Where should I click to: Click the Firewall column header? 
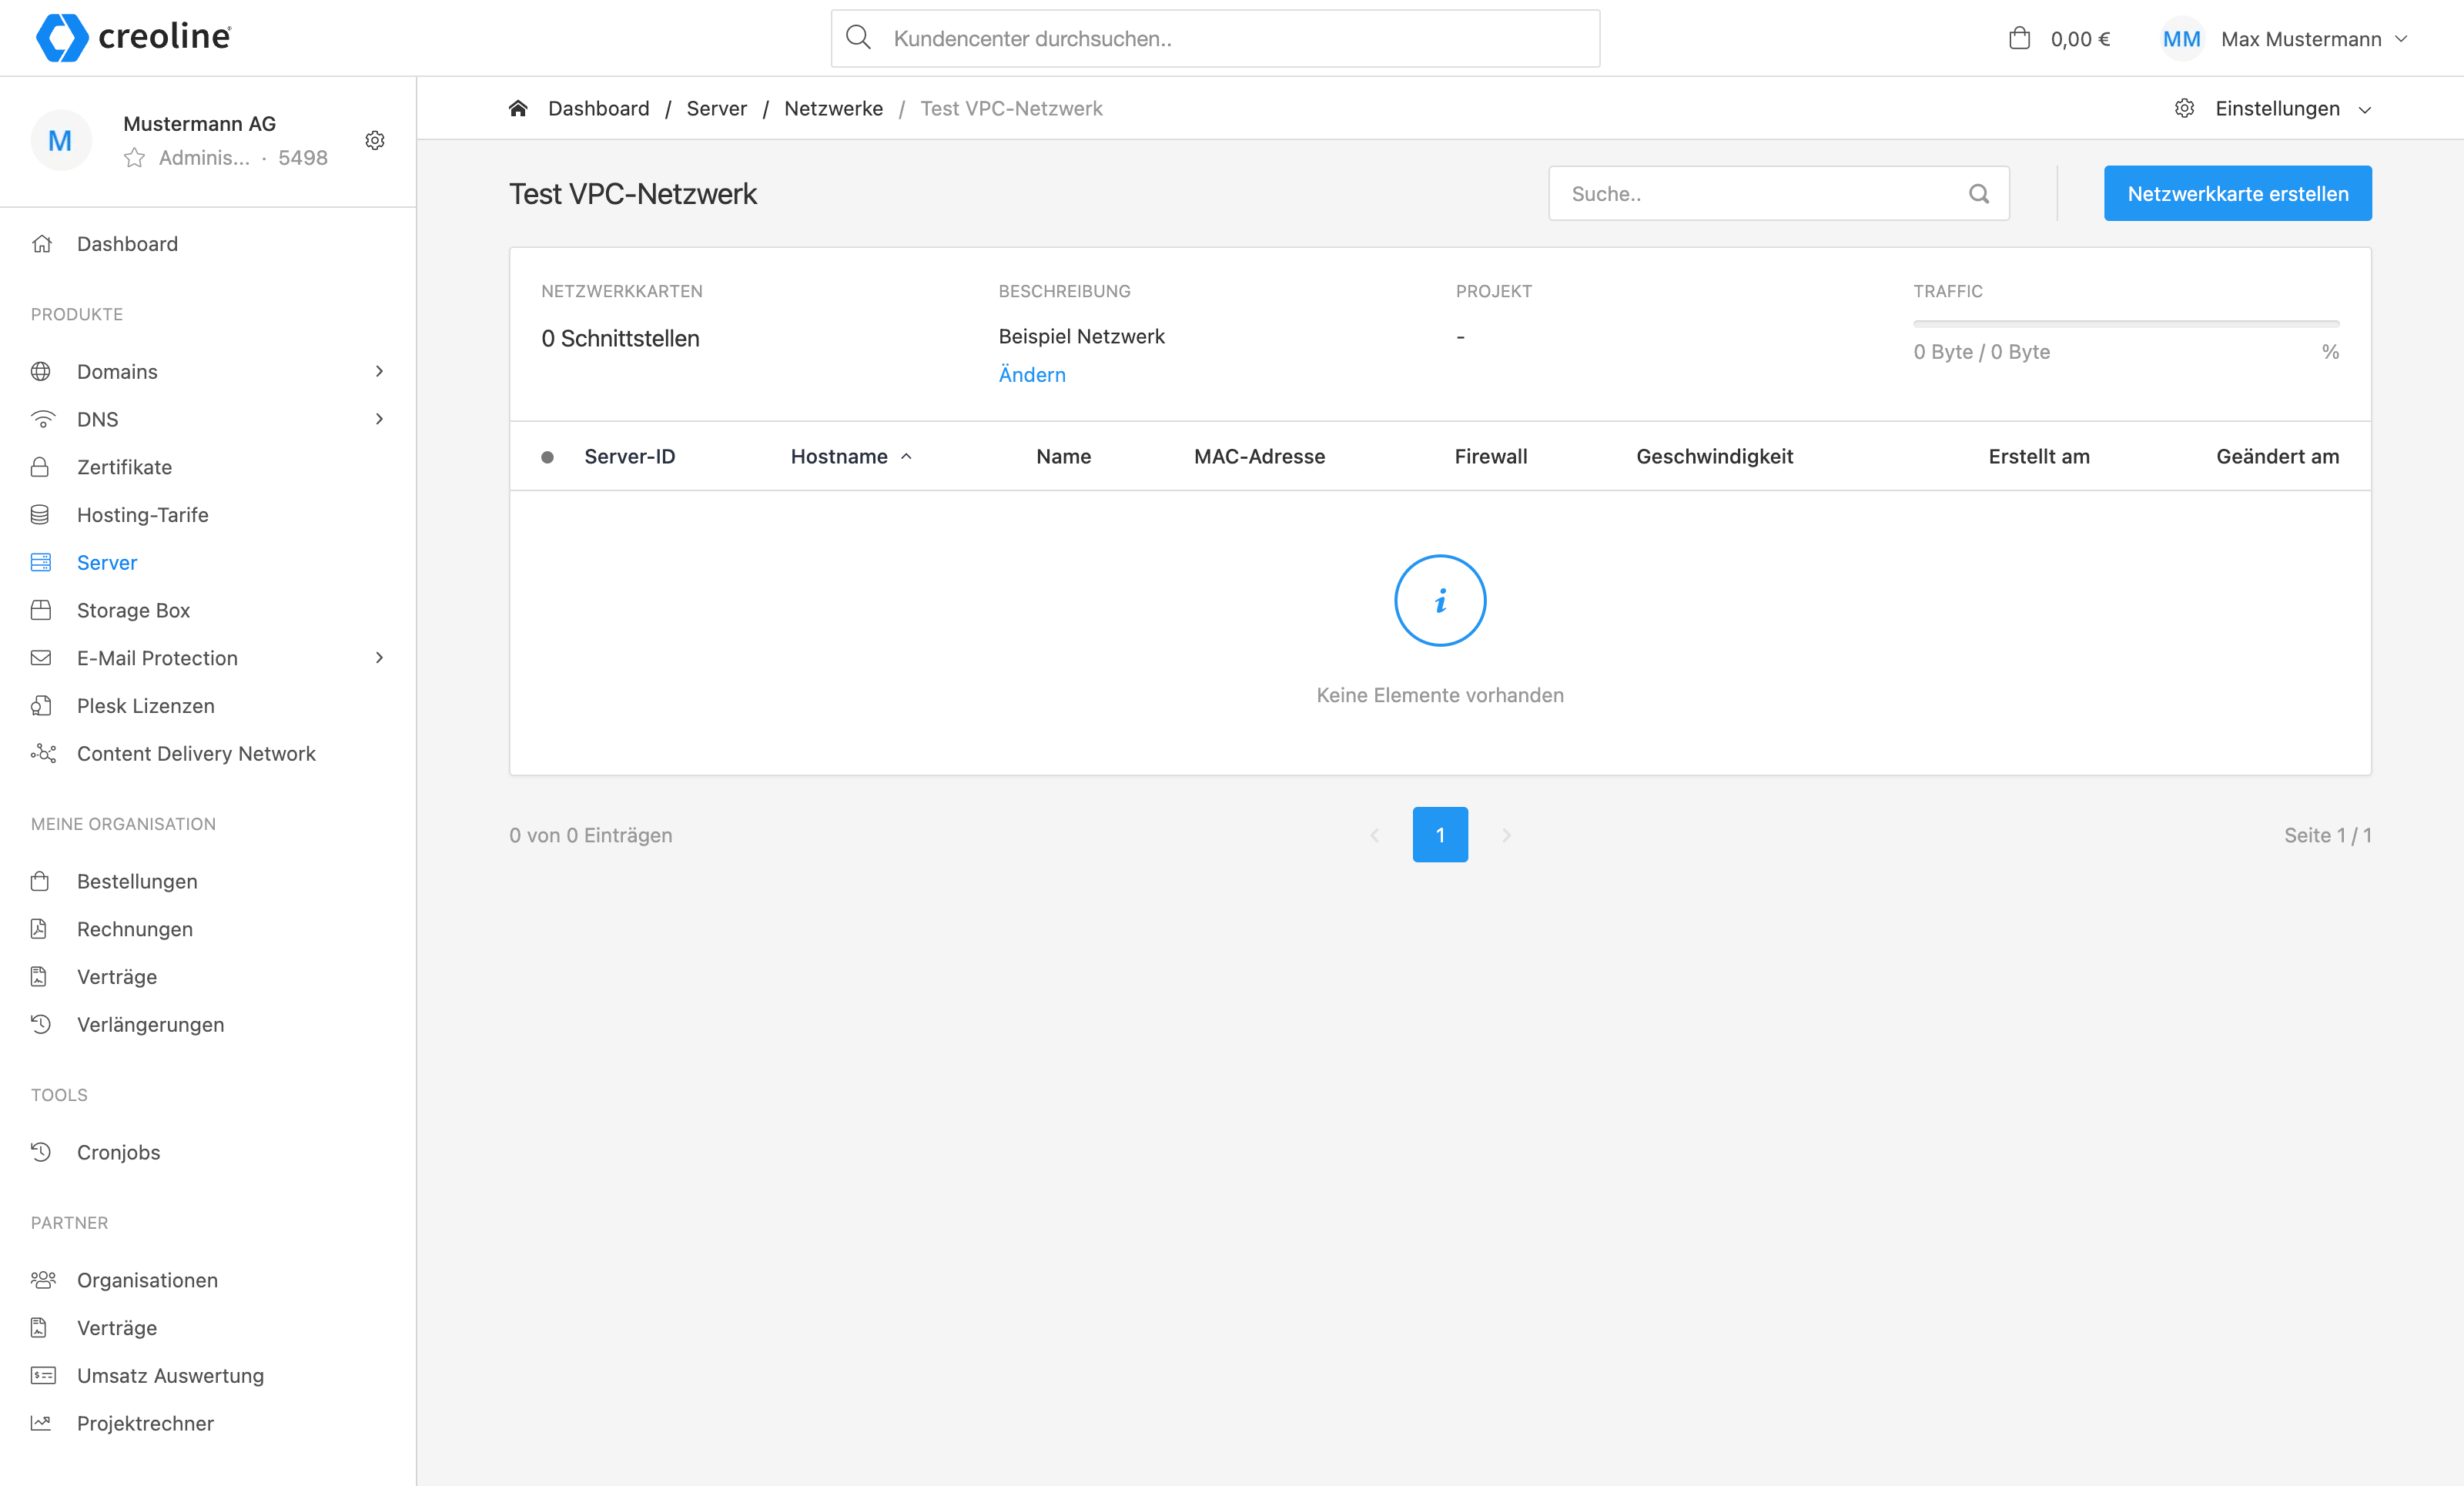coord(1490,456)
